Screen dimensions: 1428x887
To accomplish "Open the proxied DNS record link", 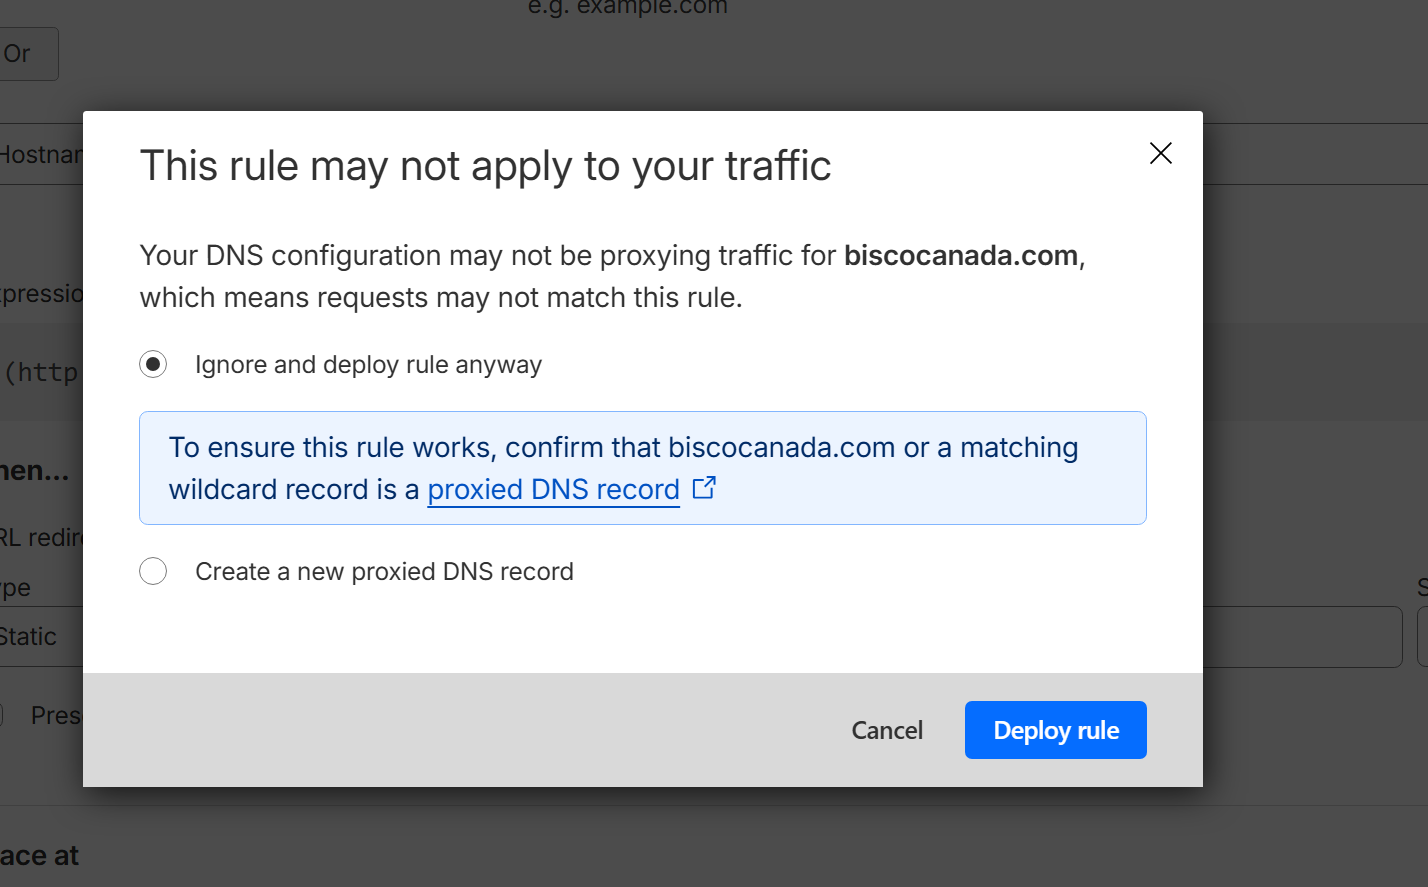I will point(553,489).
